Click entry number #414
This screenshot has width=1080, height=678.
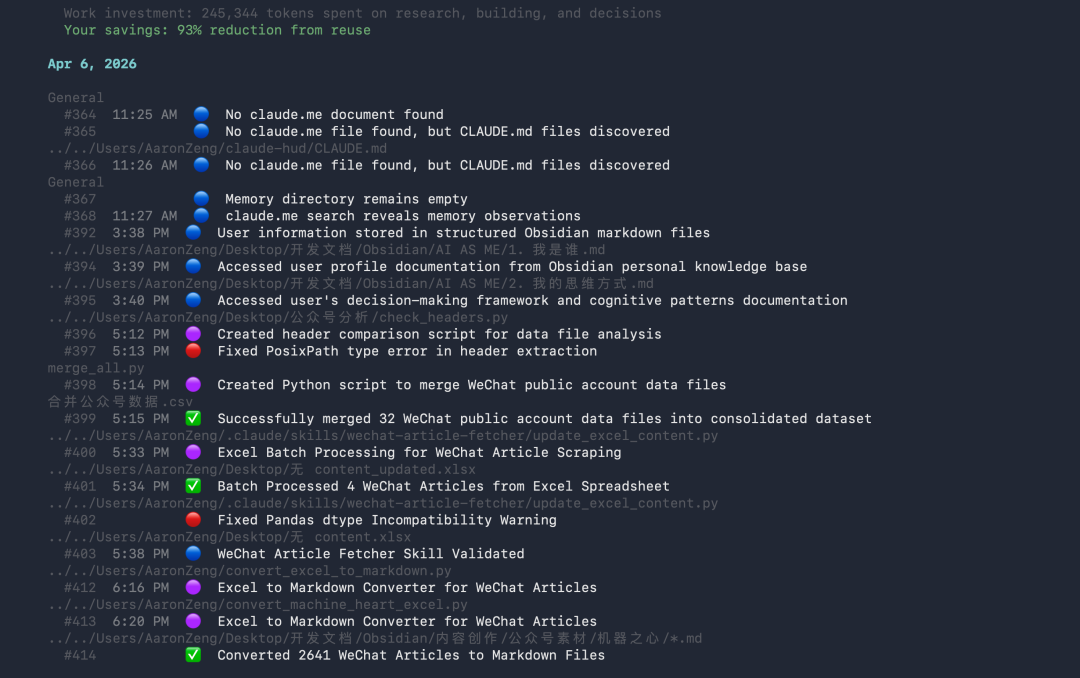click(x=80, y=655)
